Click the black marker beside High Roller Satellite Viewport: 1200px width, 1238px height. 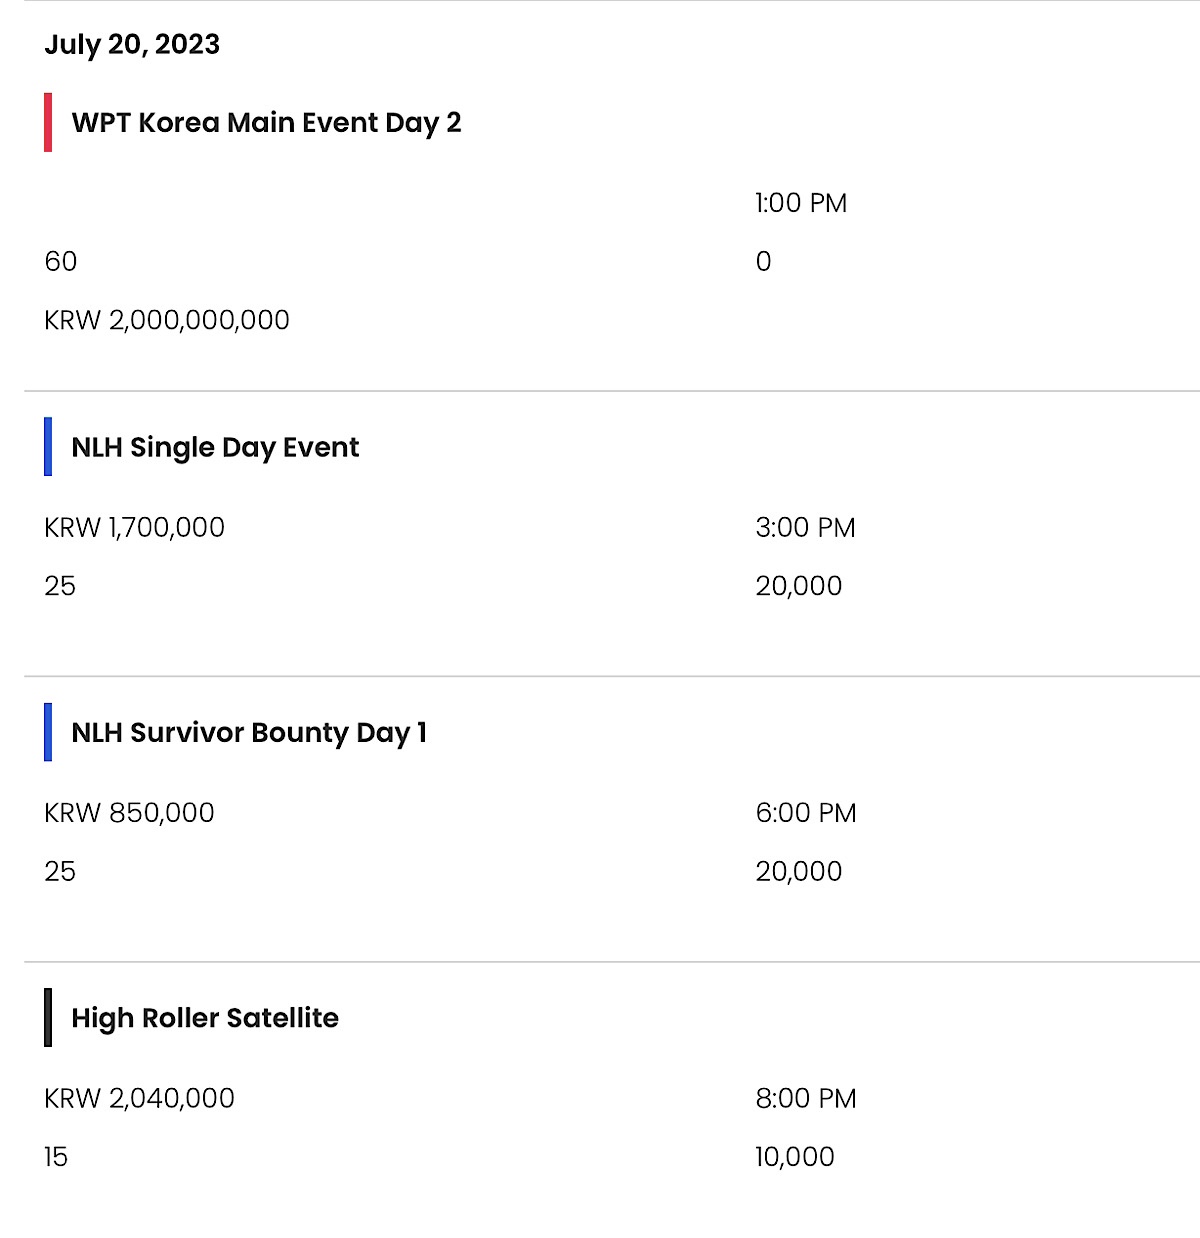tap(48, 1017)
